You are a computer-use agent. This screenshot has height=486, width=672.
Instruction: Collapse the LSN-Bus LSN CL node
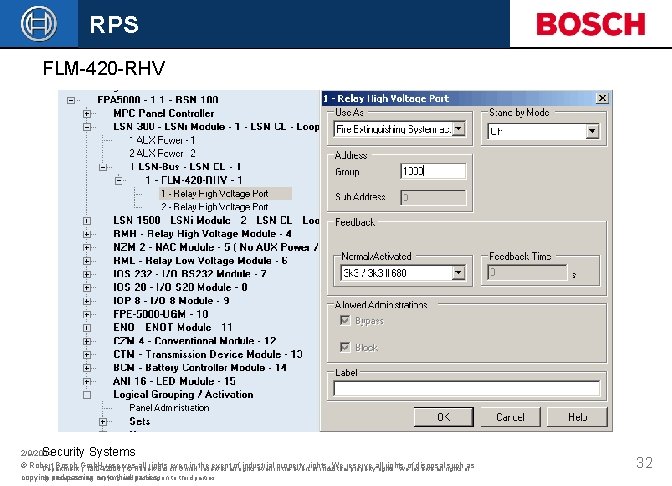(x=103, y=167)
